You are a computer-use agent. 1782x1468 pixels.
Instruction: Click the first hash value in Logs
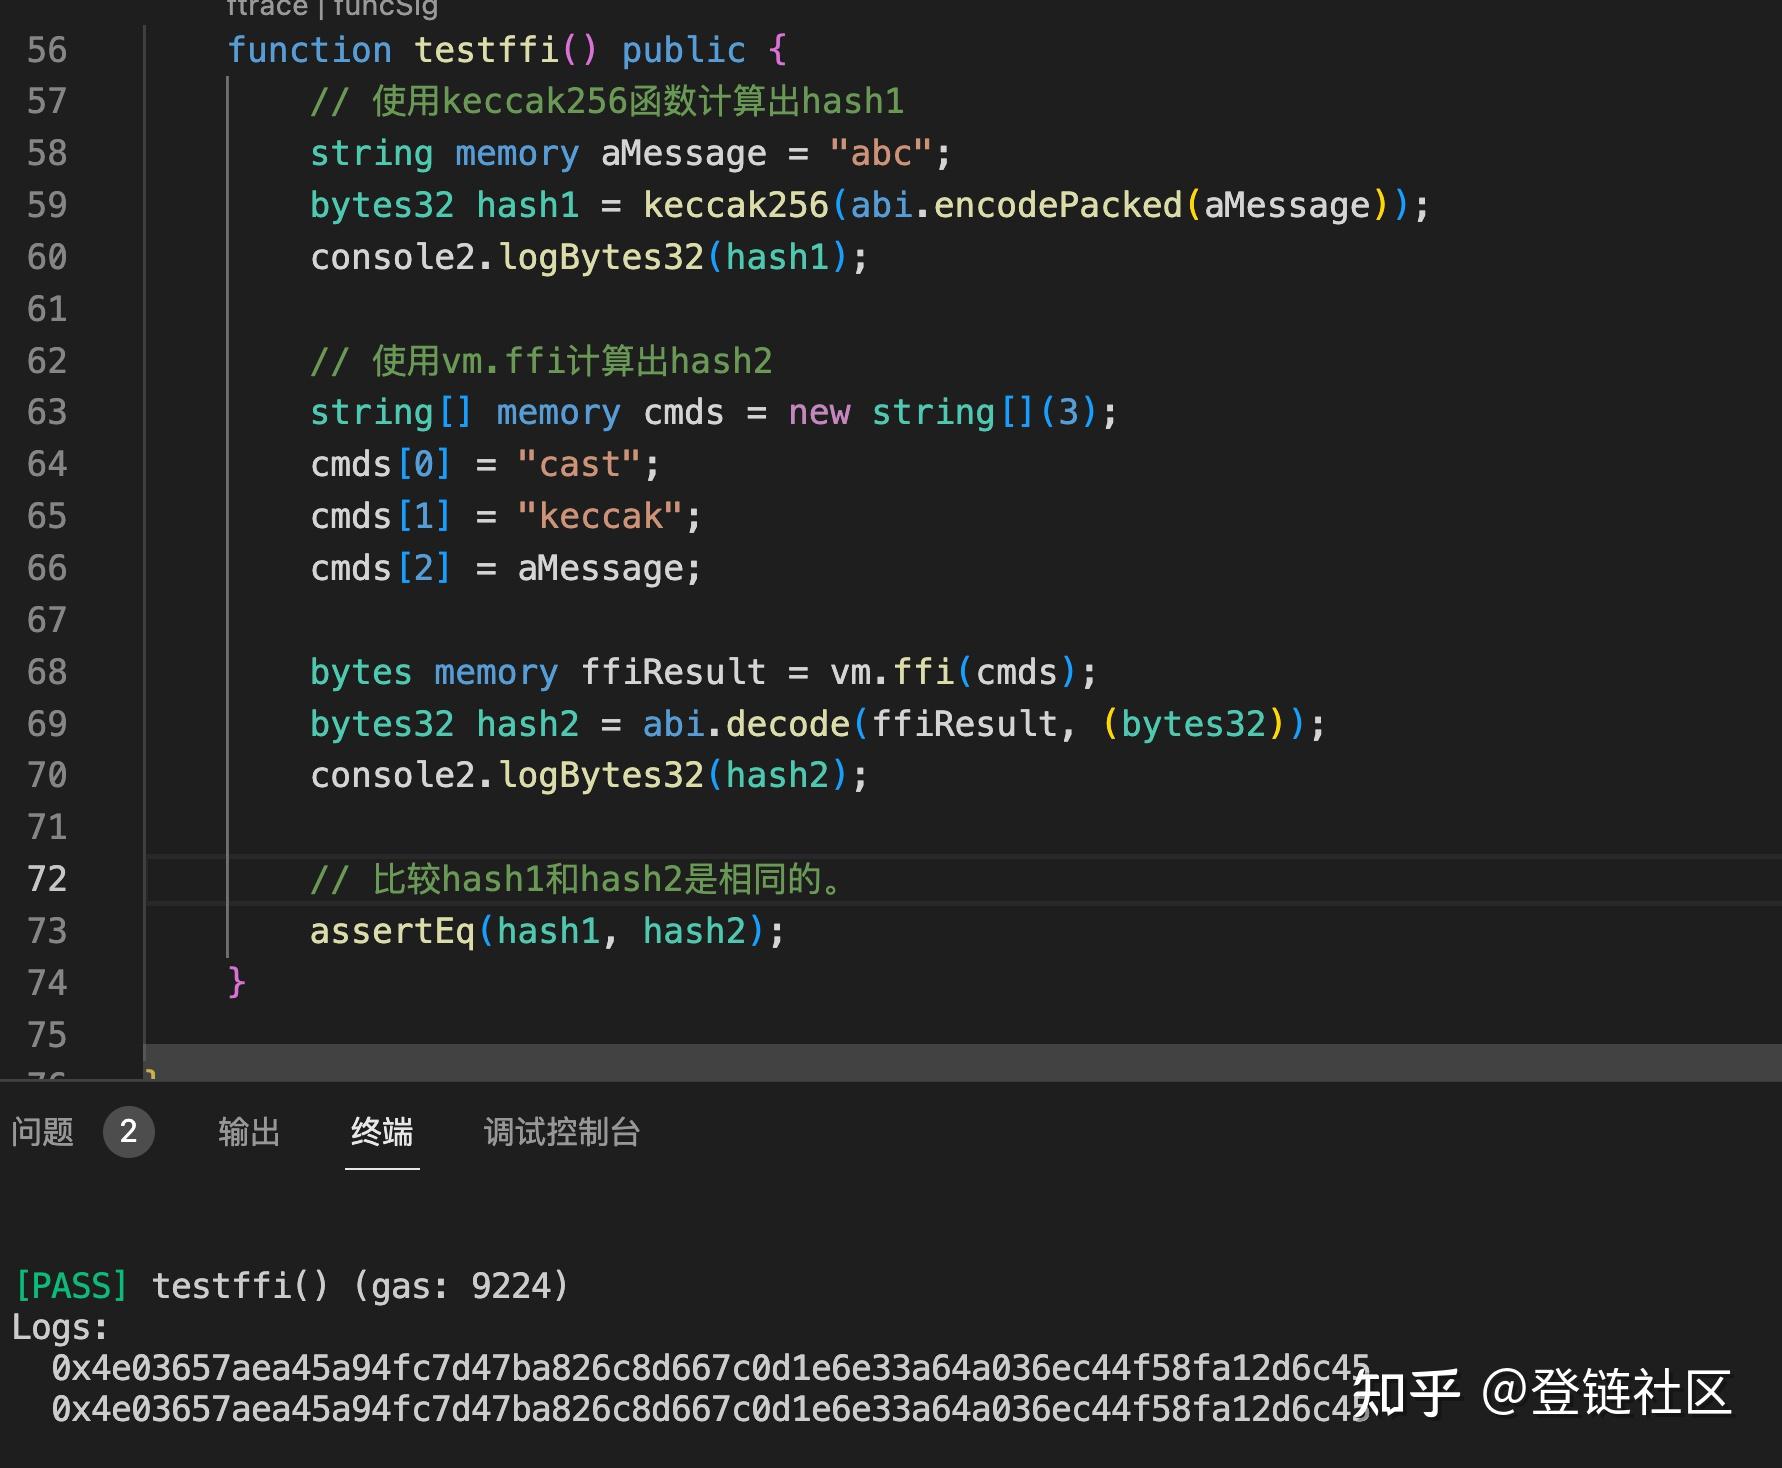click(700, 1369)
